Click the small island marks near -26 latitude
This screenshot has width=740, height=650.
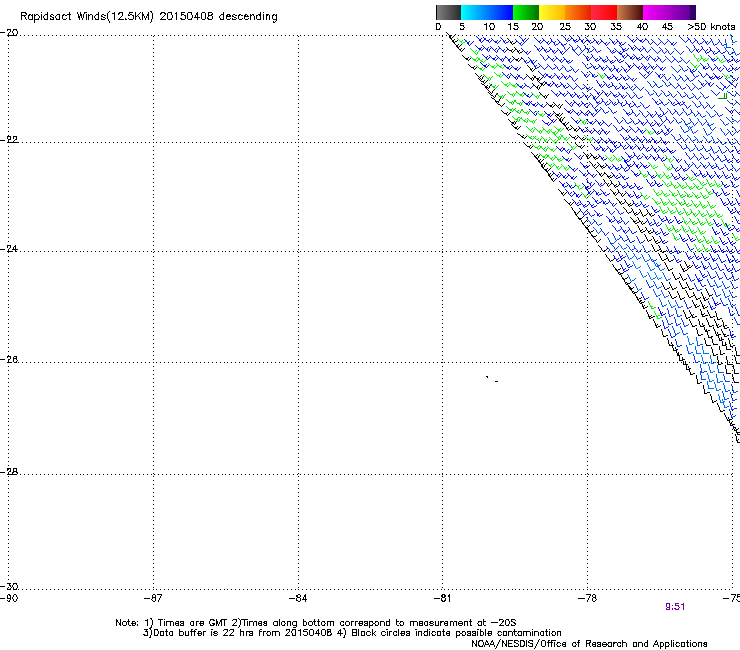492,379
